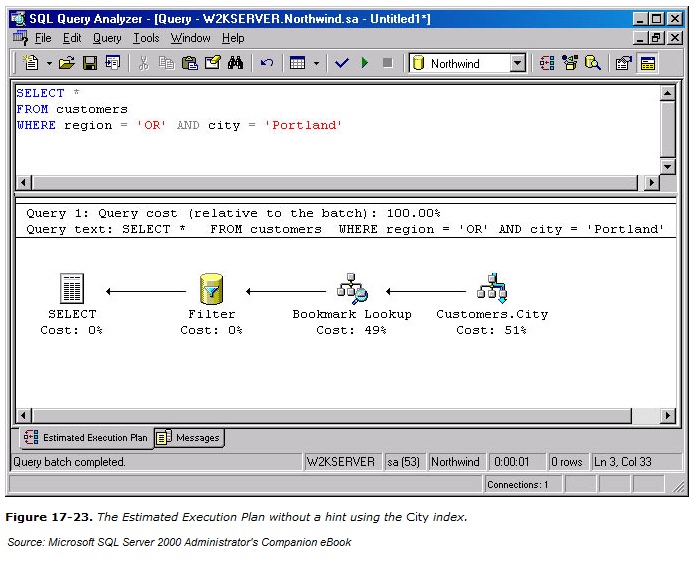Click left arrow of plan pane scrollbar
The height and width of the screenshot is (577, 696).
tap(24, 415)
